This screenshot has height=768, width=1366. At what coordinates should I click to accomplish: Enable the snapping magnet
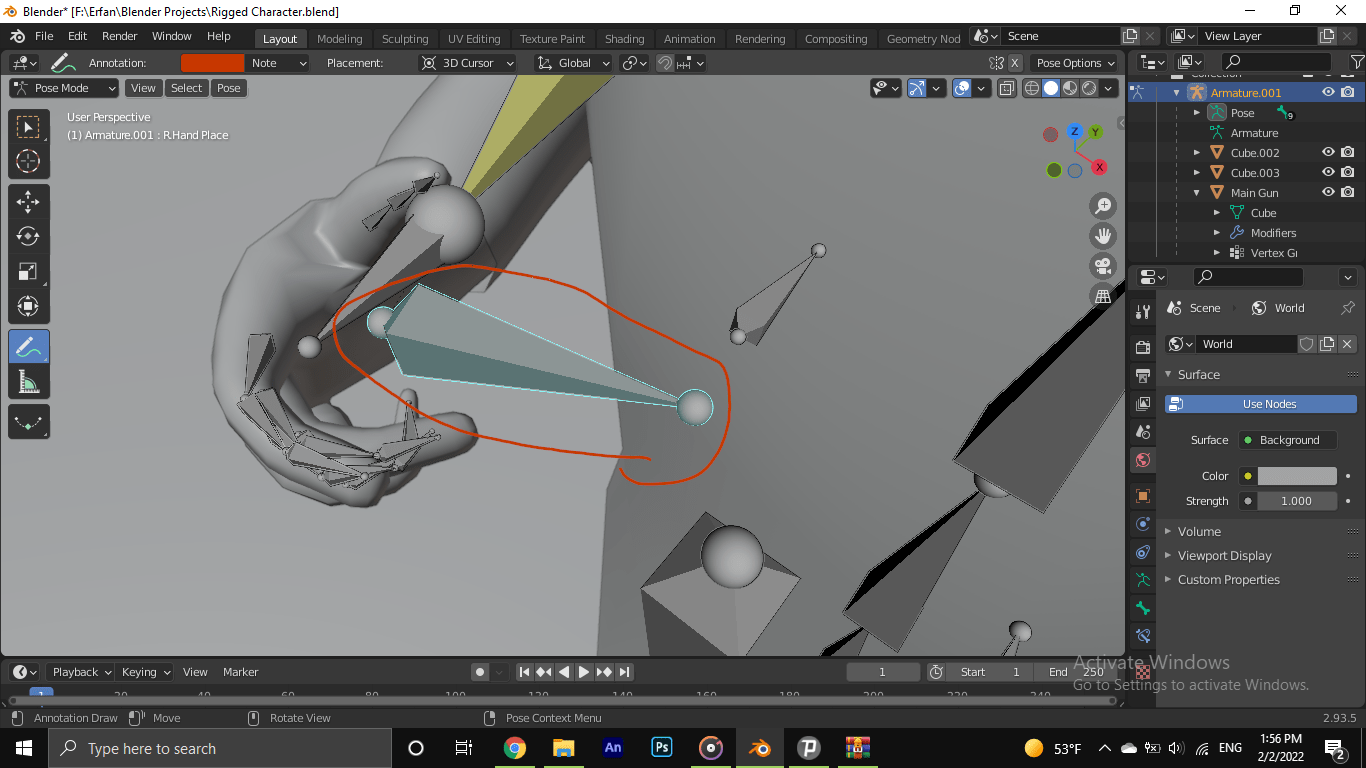665,63
